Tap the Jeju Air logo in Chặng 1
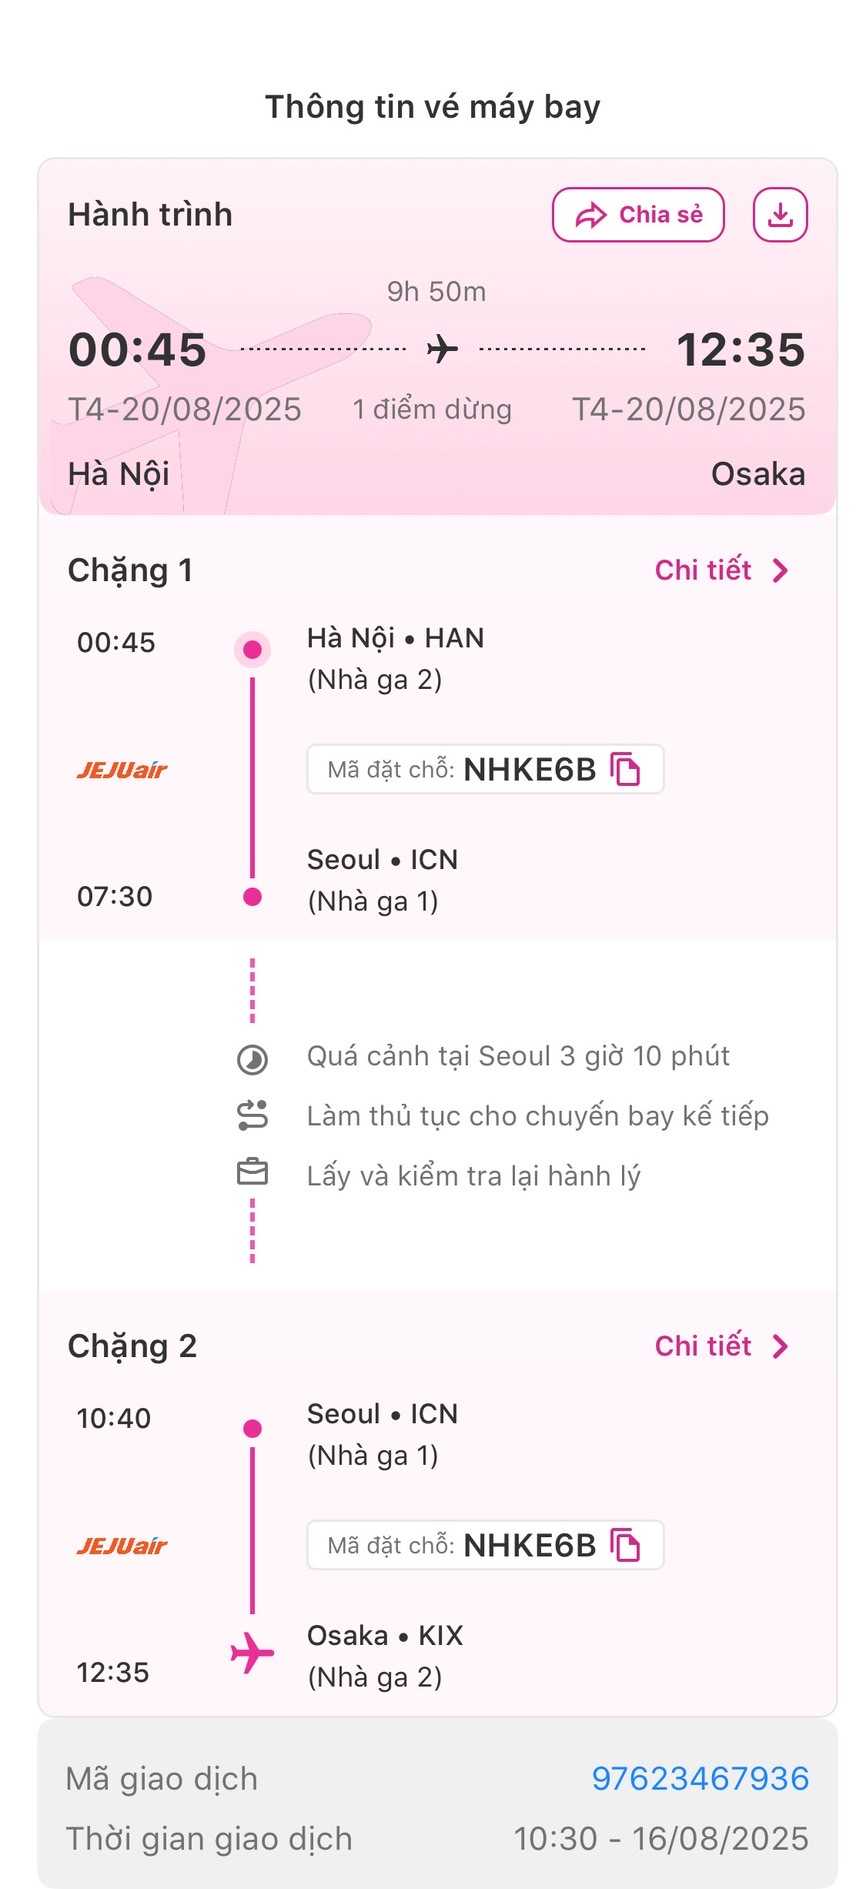Screen dimensions: 866x1889 click(x=122, y=770)
